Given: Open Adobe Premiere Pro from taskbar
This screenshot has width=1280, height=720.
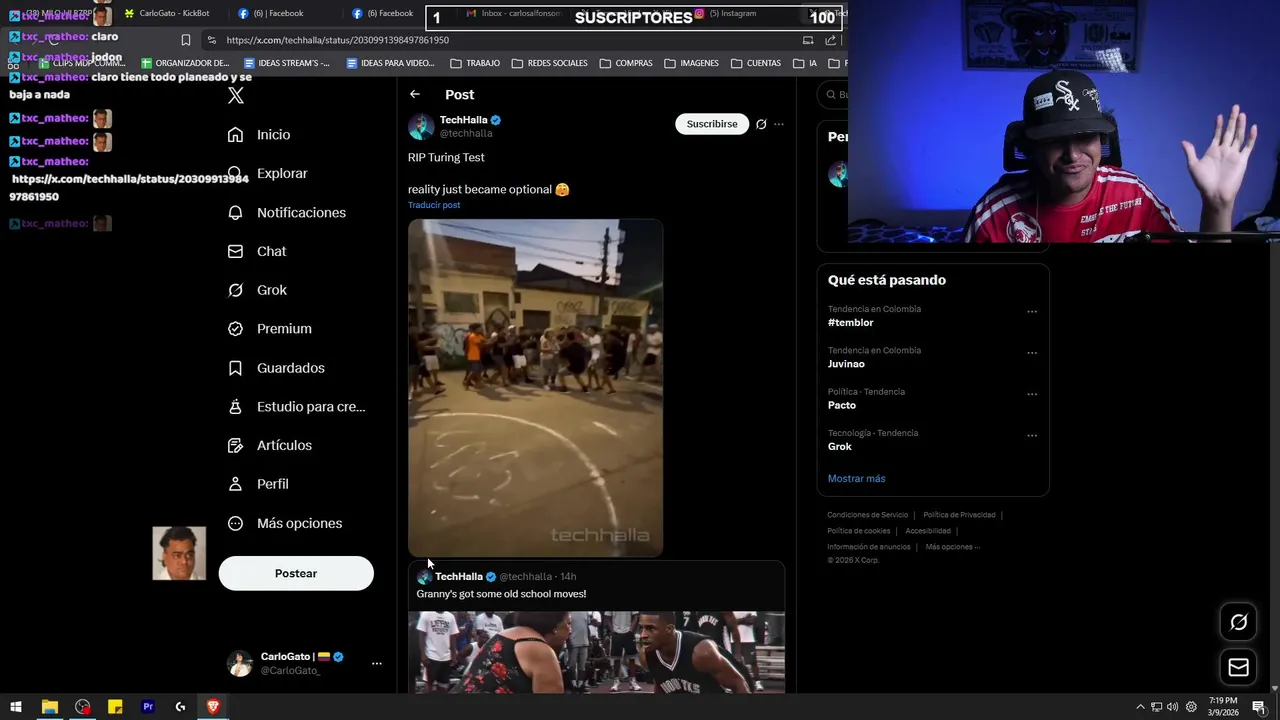Looking at the screenshot, I should pyautogui.click(x=148, y=707).
